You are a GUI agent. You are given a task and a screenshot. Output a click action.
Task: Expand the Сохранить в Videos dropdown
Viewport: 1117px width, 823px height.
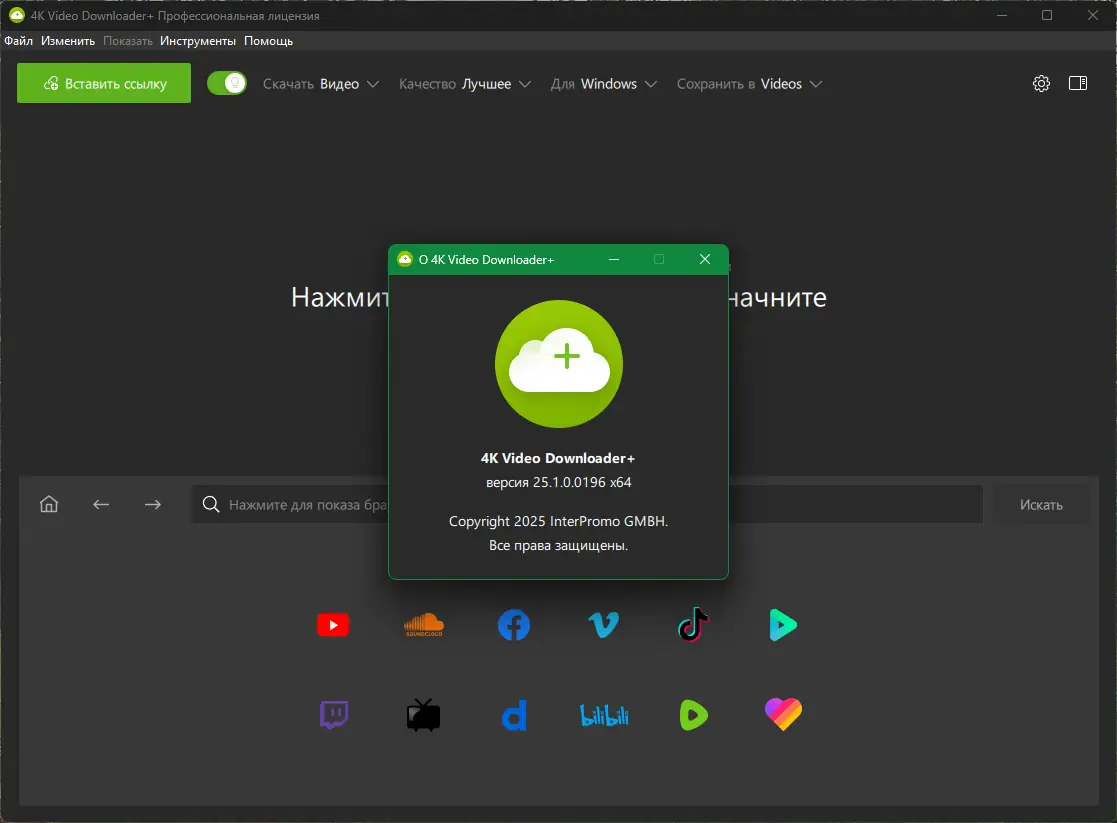(x=749, y=84)
